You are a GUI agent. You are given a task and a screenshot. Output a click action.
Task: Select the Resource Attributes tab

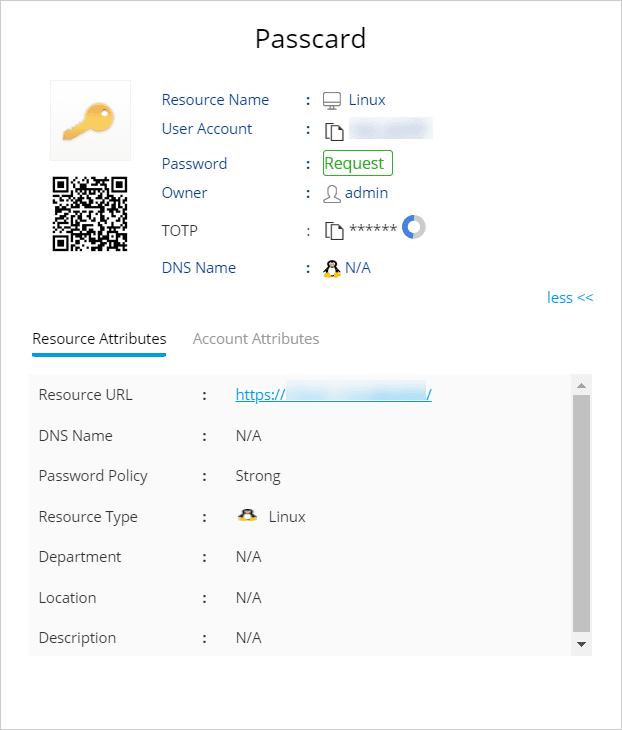pyautogui.click(x=99, y=339)
